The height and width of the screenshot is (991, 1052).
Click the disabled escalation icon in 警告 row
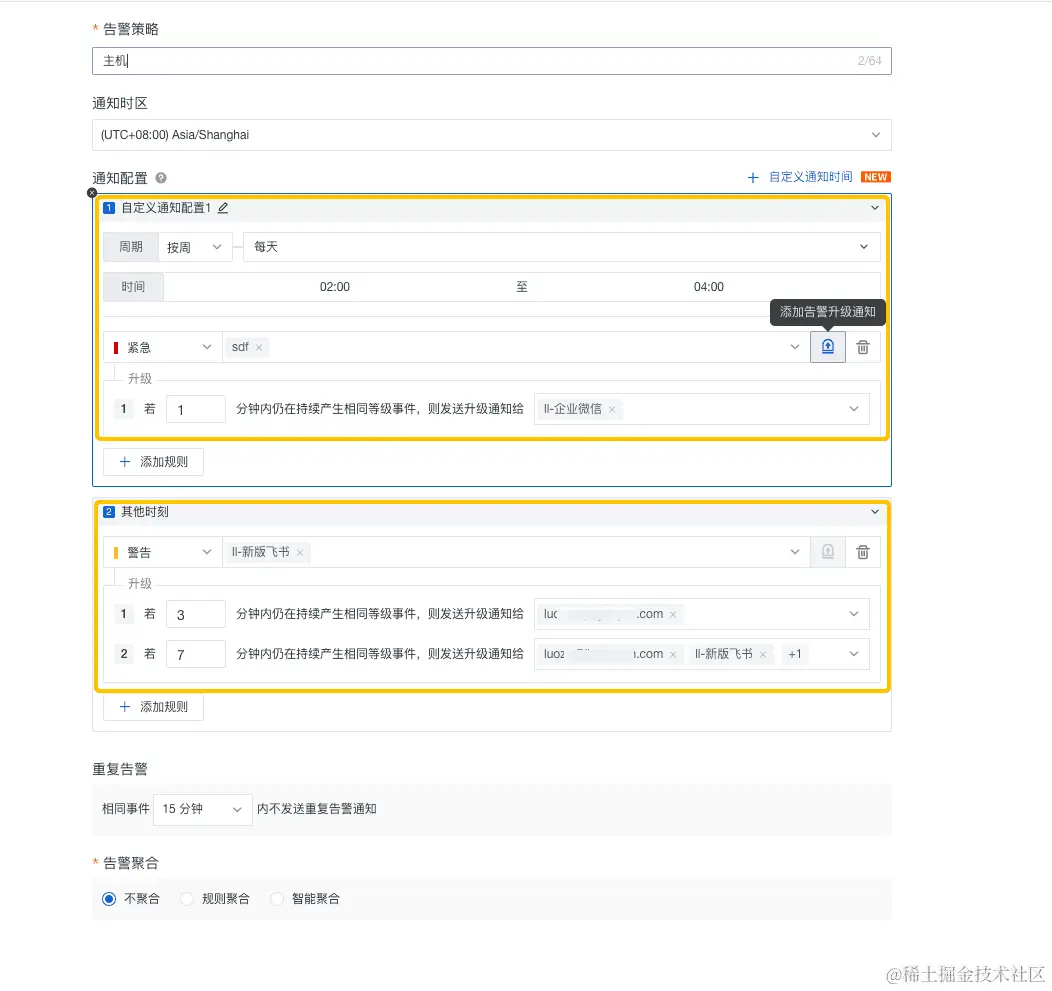pos(828,552)
